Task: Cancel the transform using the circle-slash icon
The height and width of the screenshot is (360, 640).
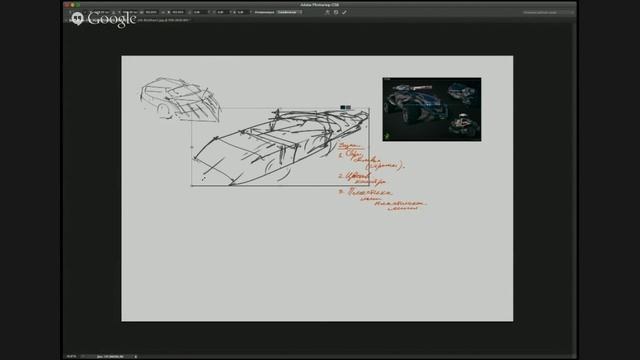Action: (336, 12)
